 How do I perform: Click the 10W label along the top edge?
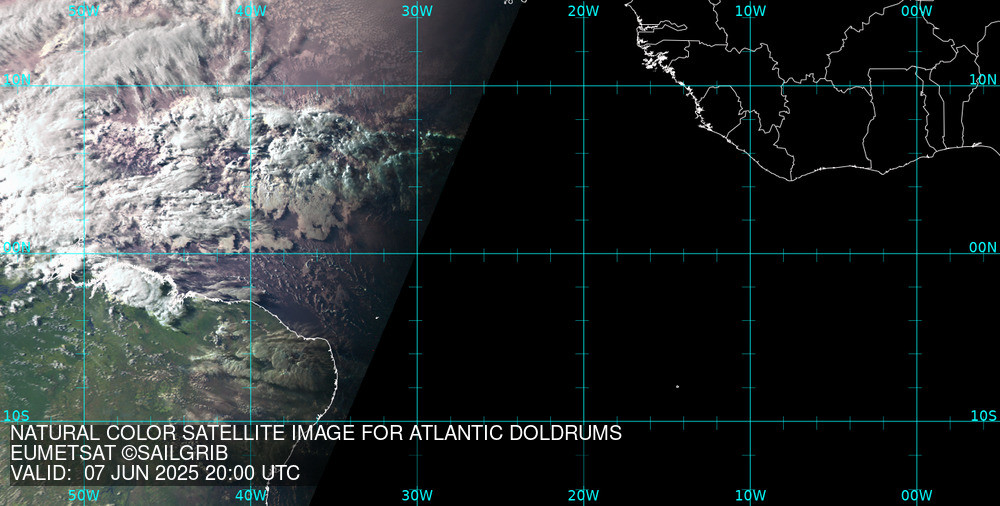coord(750,11)
